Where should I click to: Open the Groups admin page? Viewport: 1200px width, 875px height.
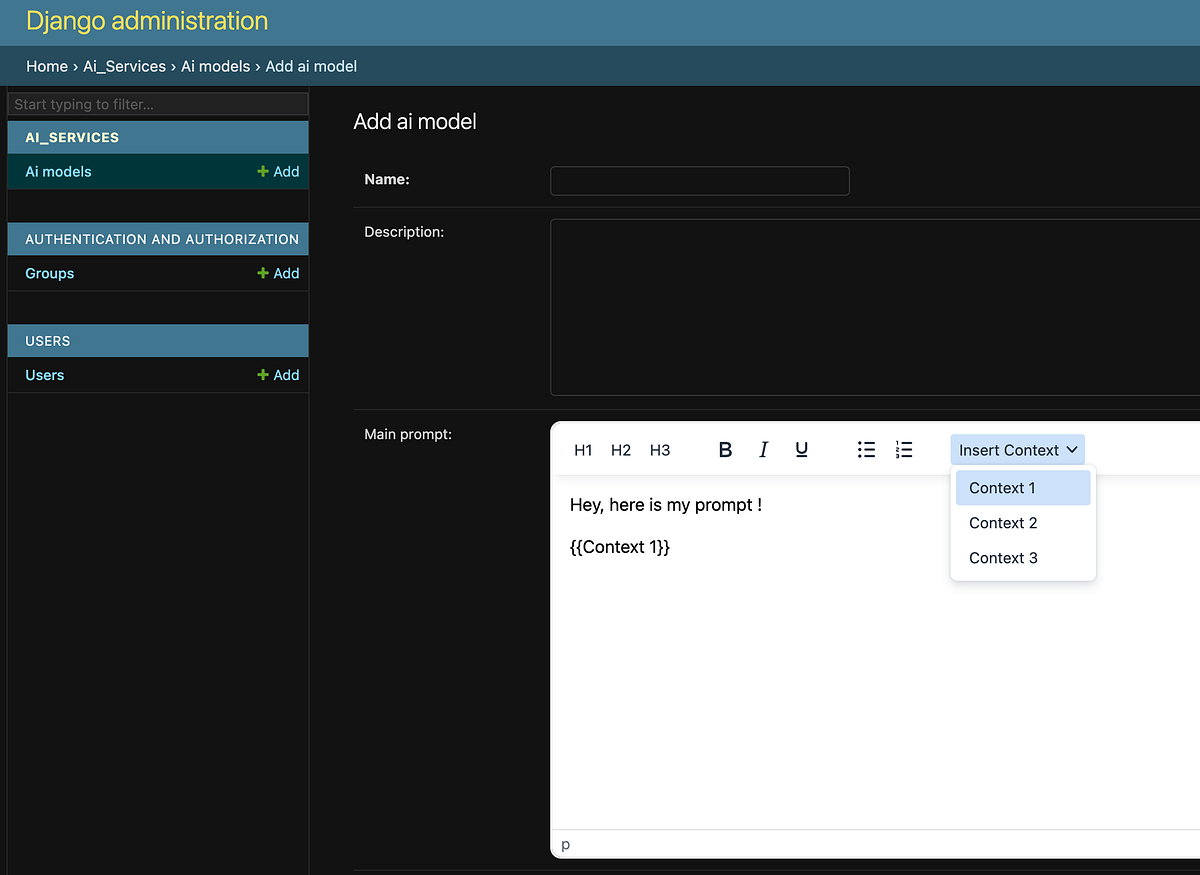click(49, 273)
